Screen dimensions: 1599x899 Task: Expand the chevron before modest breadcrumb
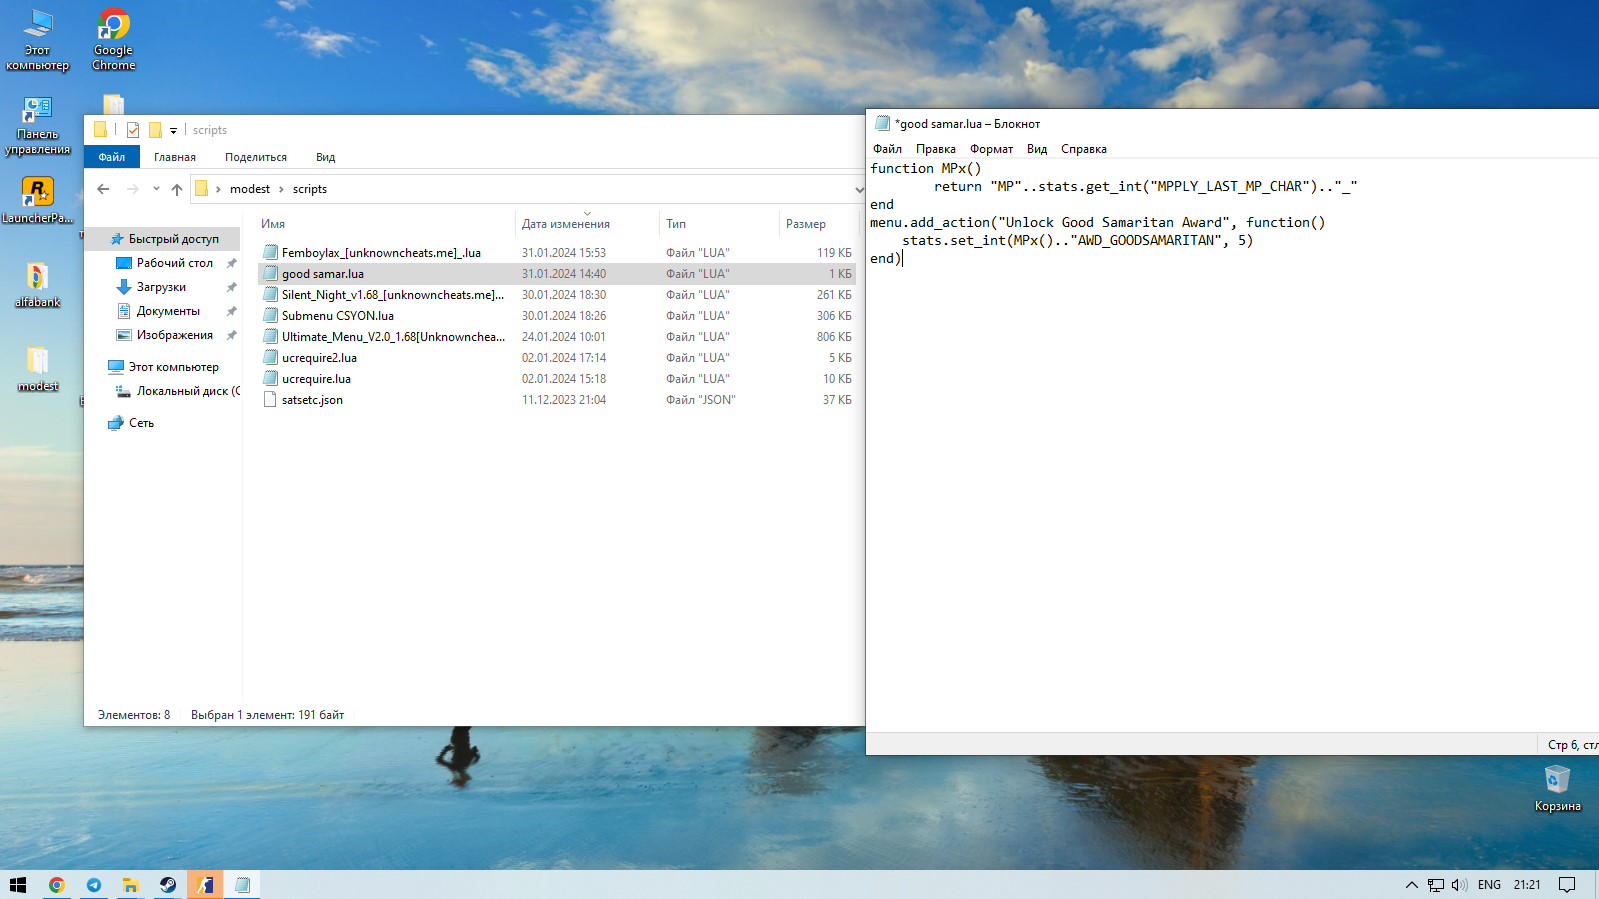218,189
